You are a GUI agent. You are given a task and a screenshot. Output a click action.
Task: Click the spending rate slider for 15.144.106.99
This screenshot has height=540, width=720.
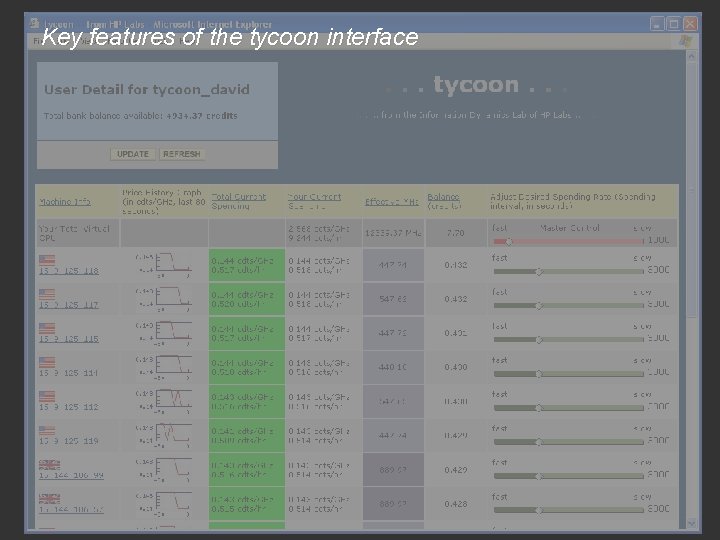tap(568, 476)
